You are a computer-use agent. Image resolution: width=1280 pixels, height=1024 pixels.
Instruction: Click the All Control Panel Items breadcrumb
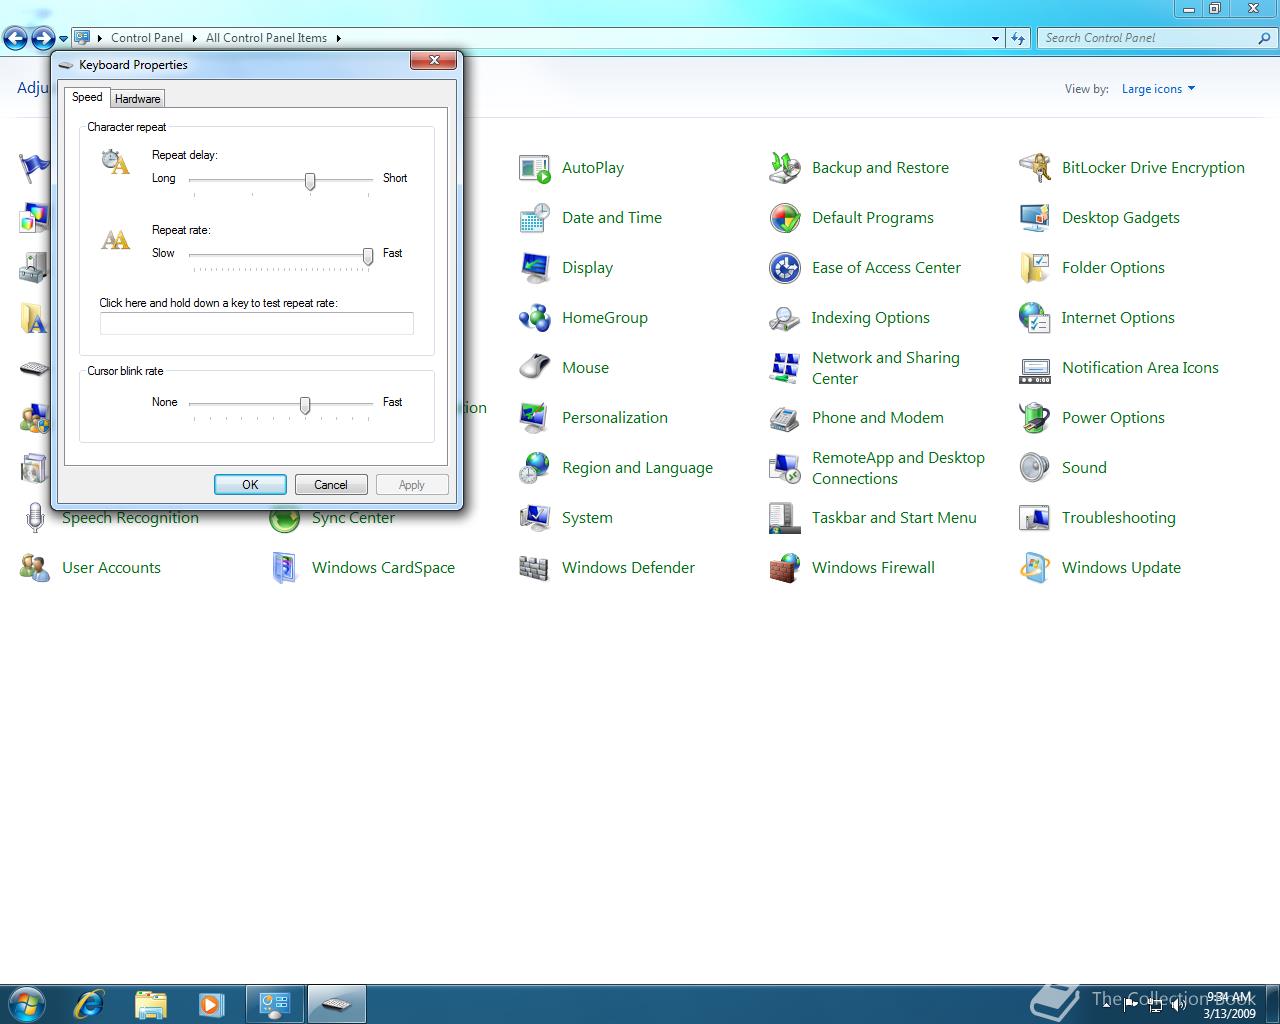point(266,38)
